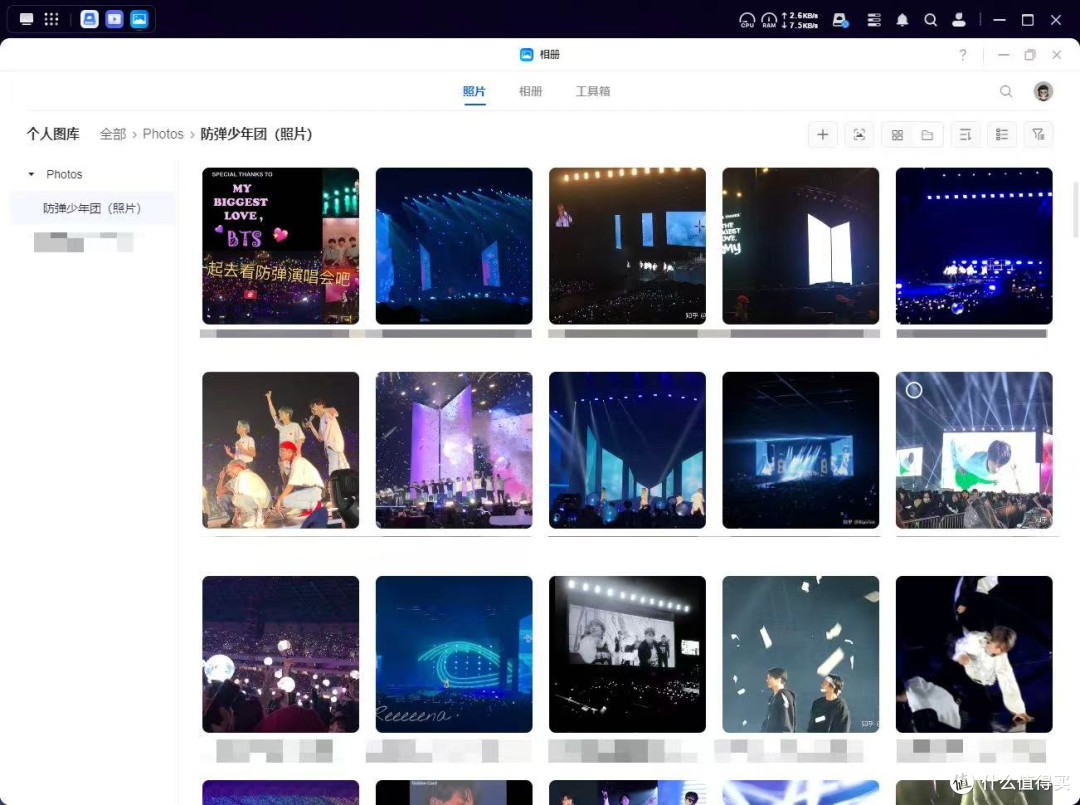1080x805 pixels.
Task: Show the desktop from top bar
Action: pos(26,19)
